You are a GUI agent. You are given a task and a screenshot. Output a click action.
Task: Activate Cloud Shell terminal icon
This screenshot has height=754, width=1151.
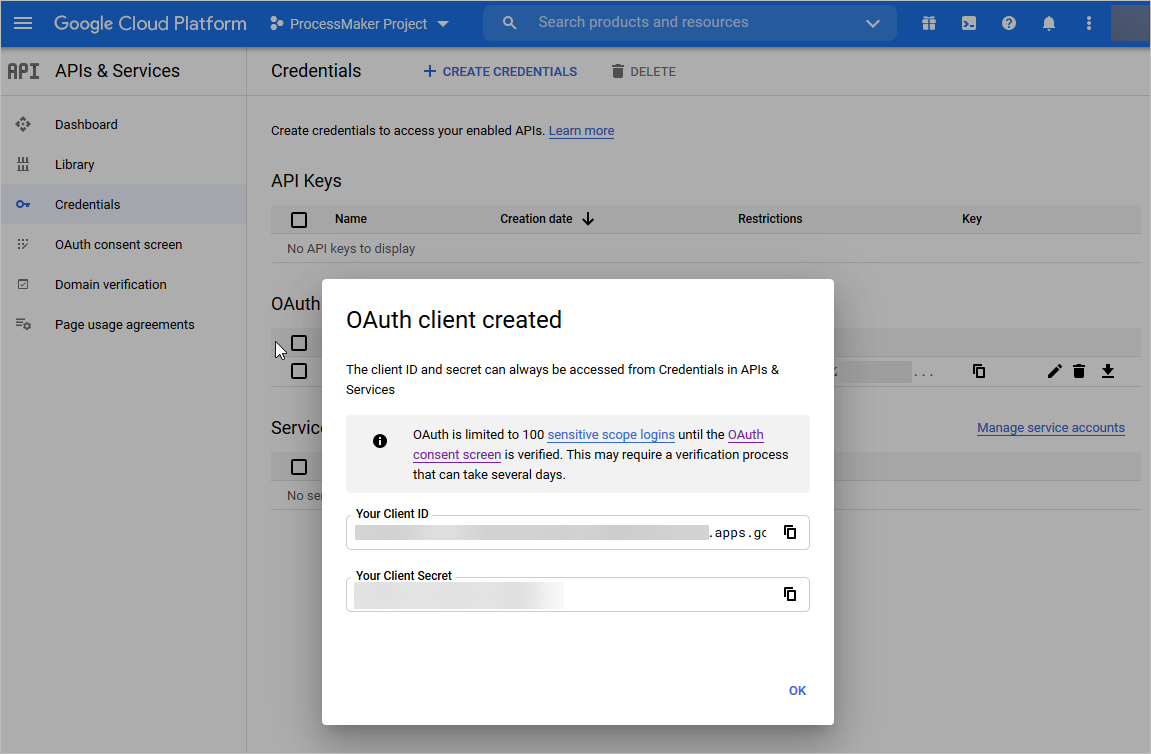pyautogui.click(x=969, y=23)
